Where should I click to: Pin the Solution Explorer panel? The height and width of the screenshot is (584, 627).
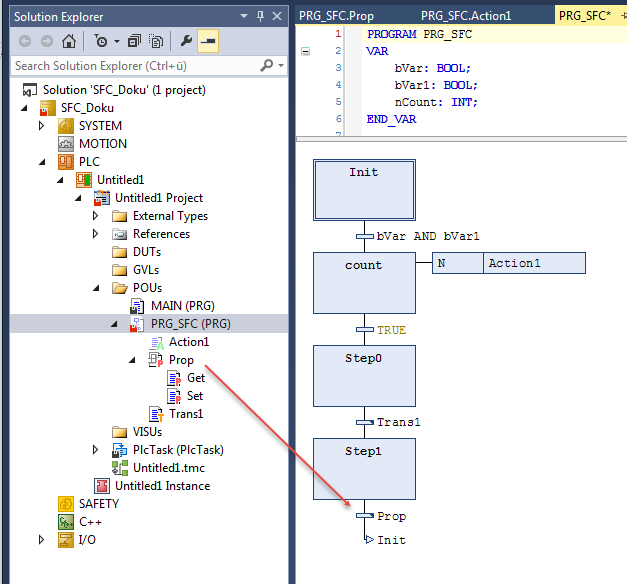[x=261, y=15]
